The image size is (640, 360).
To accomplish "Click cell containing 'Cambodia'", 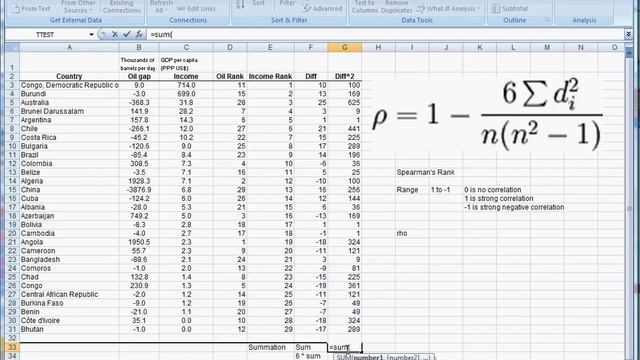I will coord(69,233).
